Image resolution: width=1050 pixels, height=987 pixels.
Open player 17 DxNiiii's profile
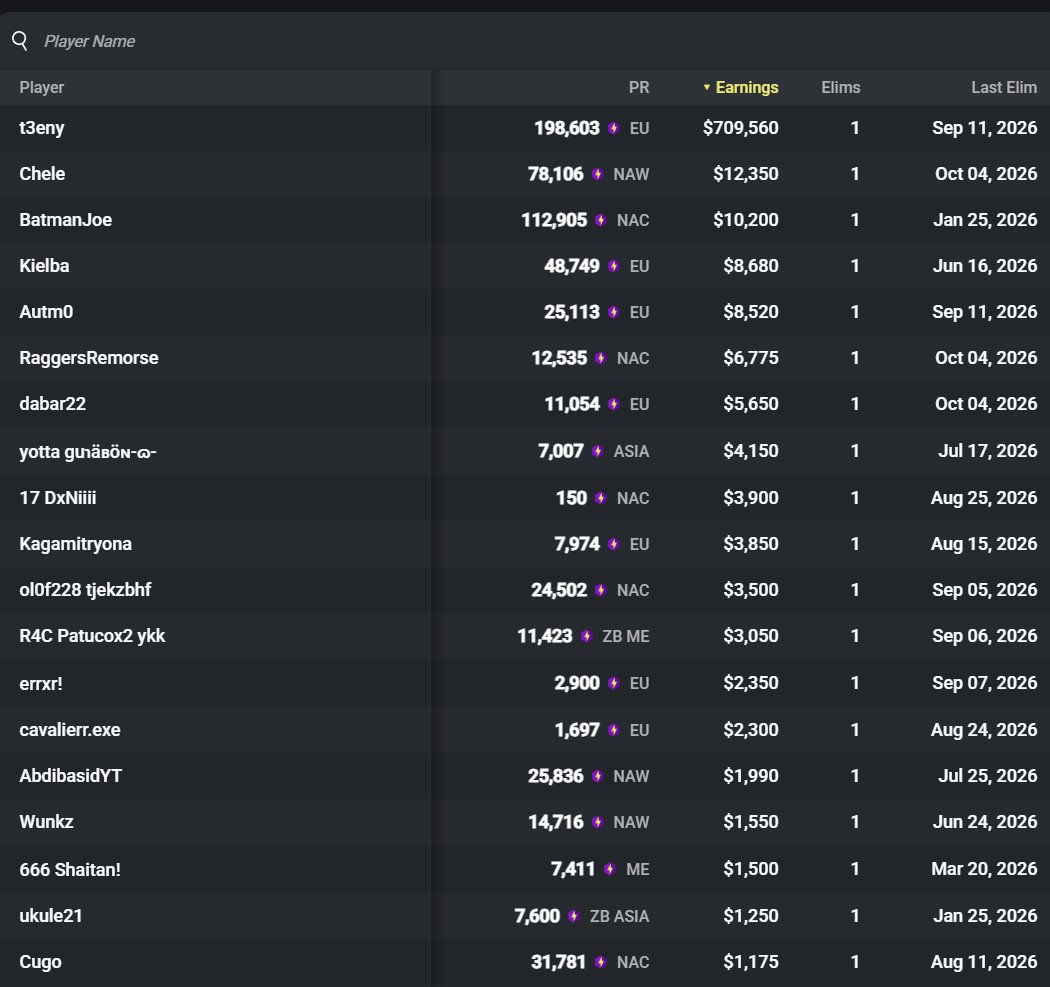pyautogui.click(x=58, y=498)
